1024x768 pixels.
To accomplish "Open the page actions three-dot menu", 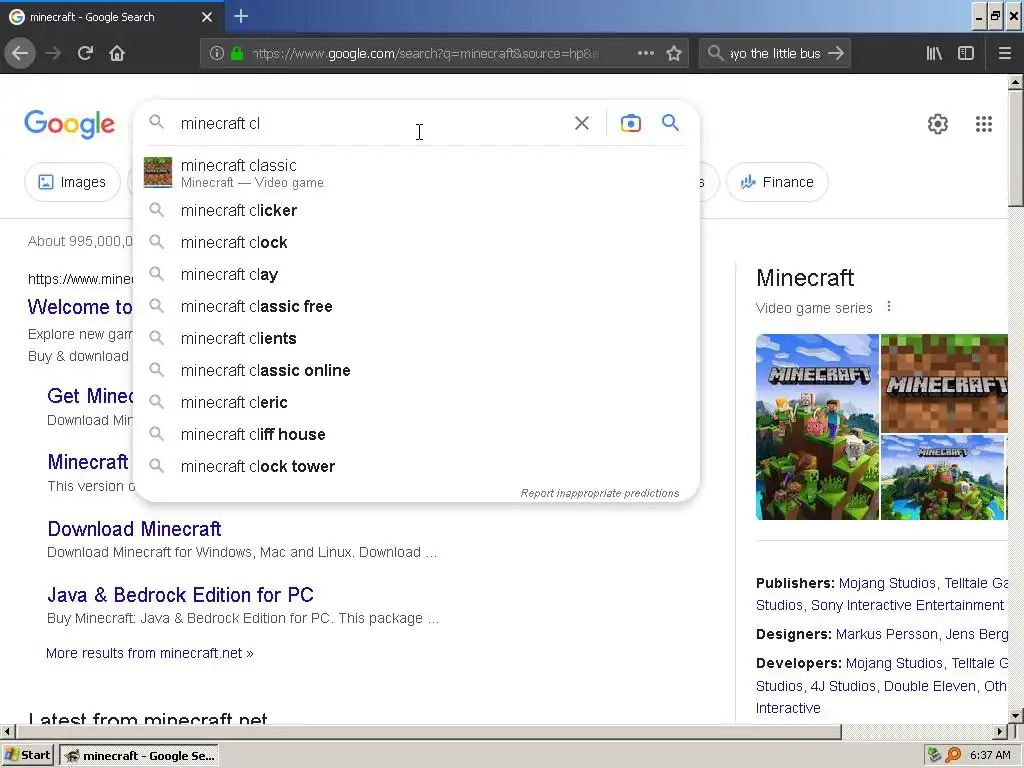I will (646, 54).
